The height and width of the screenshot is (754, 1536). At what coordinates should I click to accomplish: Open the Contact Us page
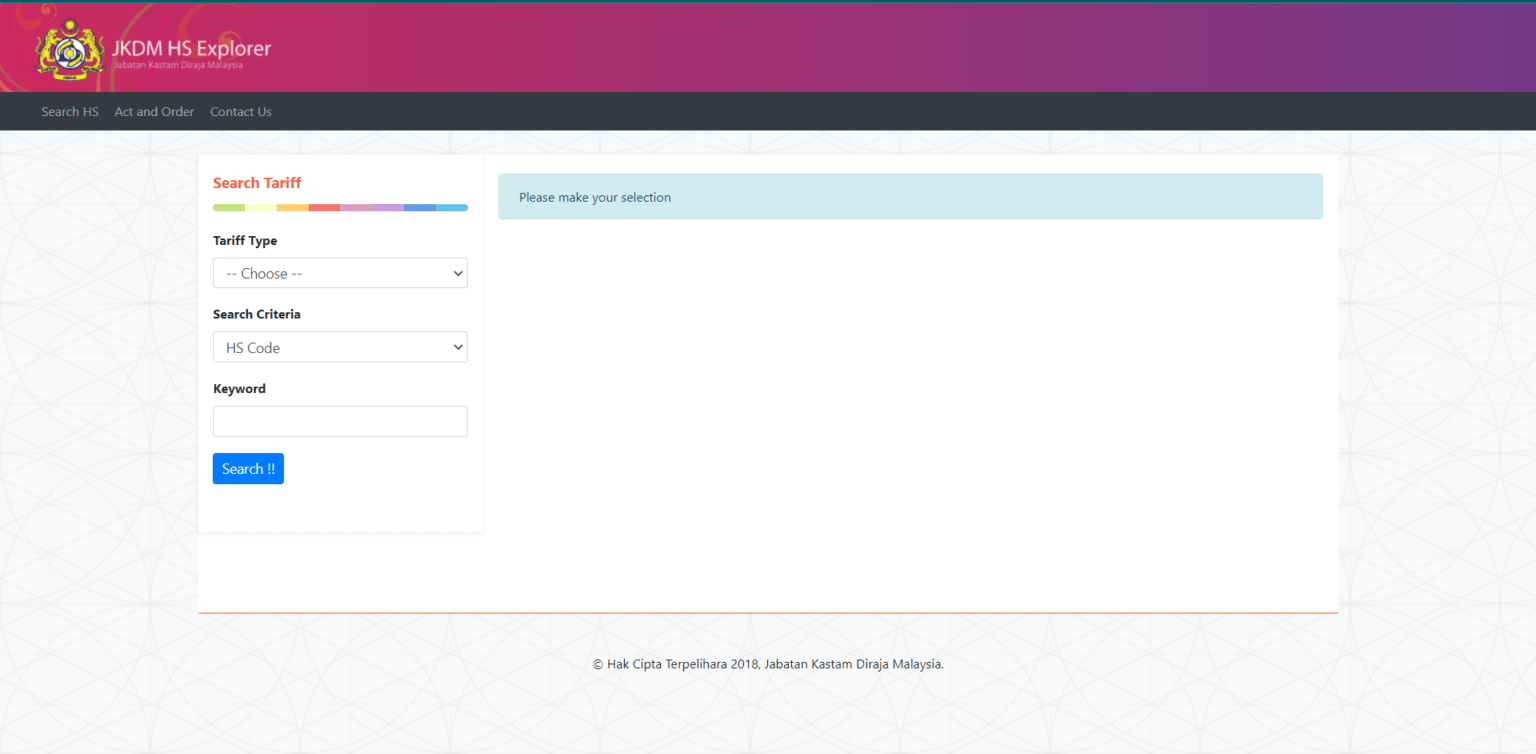240,112
